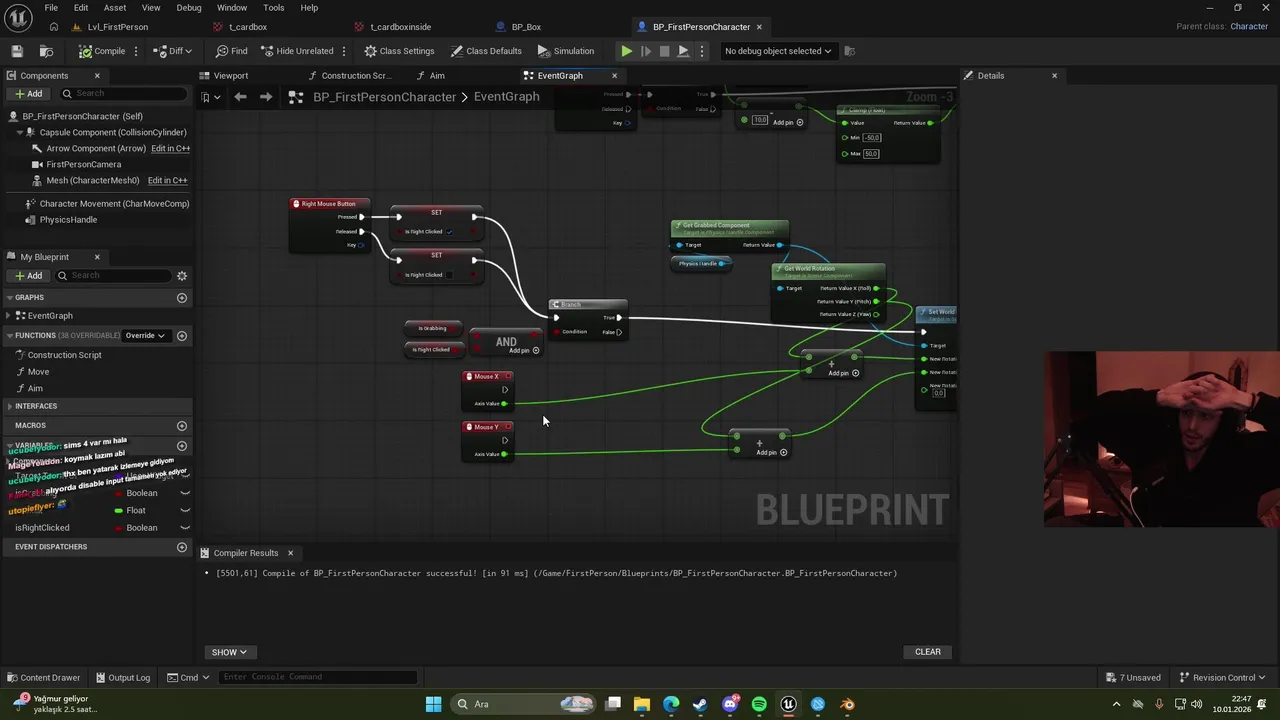Screen dimensions: 1280x720
Task: Toggle visibility eye for Float variable
Action: pos(185,511)
